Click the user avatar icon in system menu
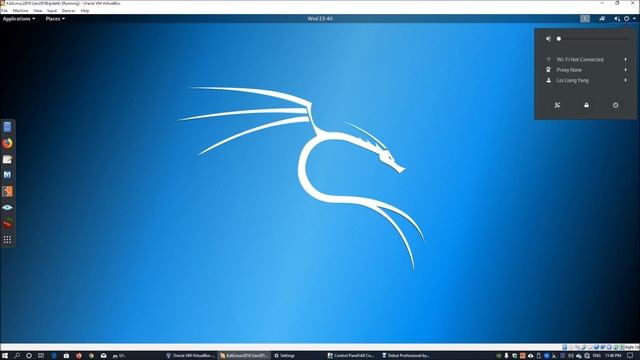 tap(549, 80)
